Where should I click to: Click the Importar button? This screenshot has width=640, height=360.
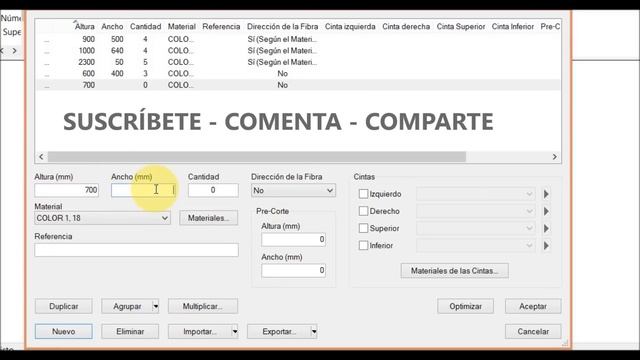click(x=200, y=331)
